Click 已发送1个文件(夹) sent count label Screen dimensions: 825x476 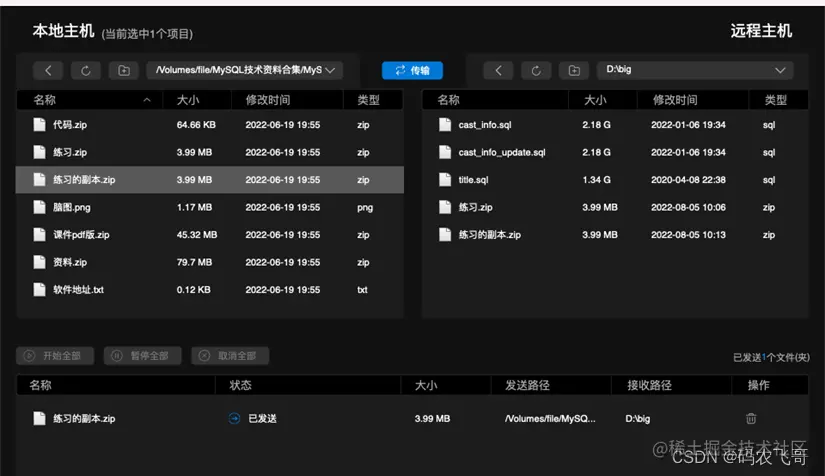click(771, 358)
